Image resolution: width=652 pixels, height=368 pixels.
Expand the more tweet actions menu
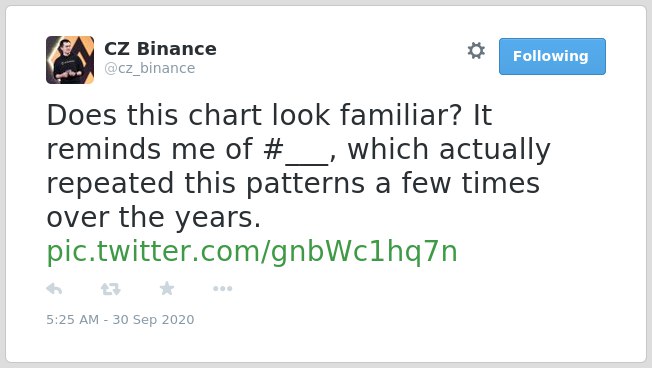point(222,289)
